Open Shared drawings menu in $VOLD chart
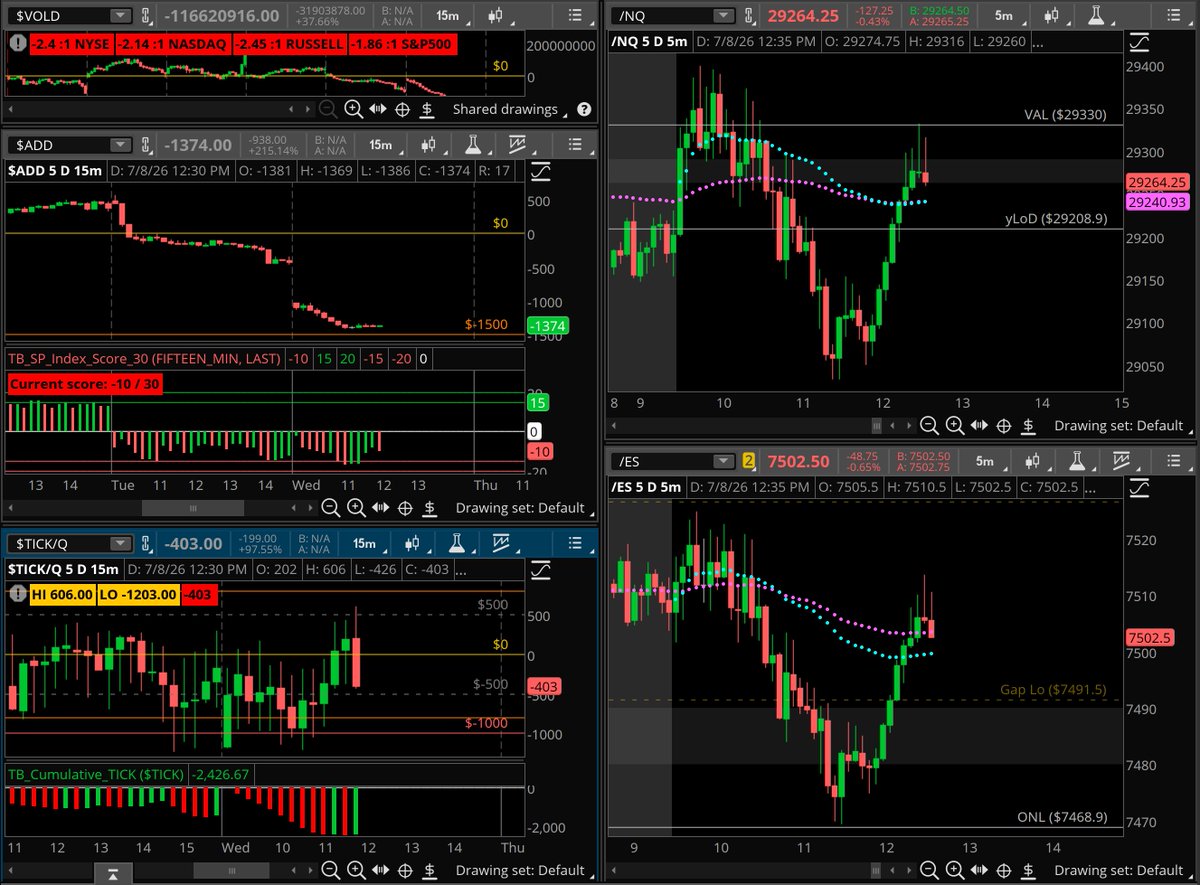The height and width of the screenshot is (885, 1200). (x=509, y=110)
